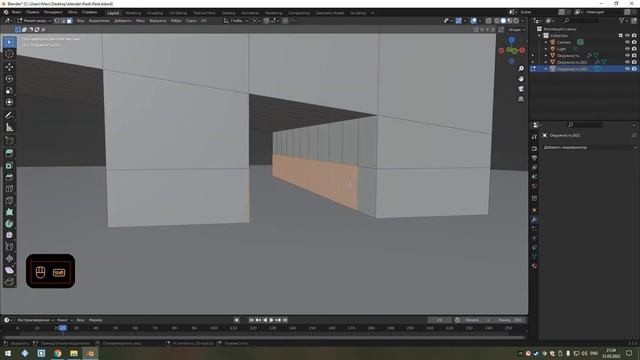Screen dimensions: 640x360
Task: Activate the Extrude Region tool
Action: click(9, 153)
